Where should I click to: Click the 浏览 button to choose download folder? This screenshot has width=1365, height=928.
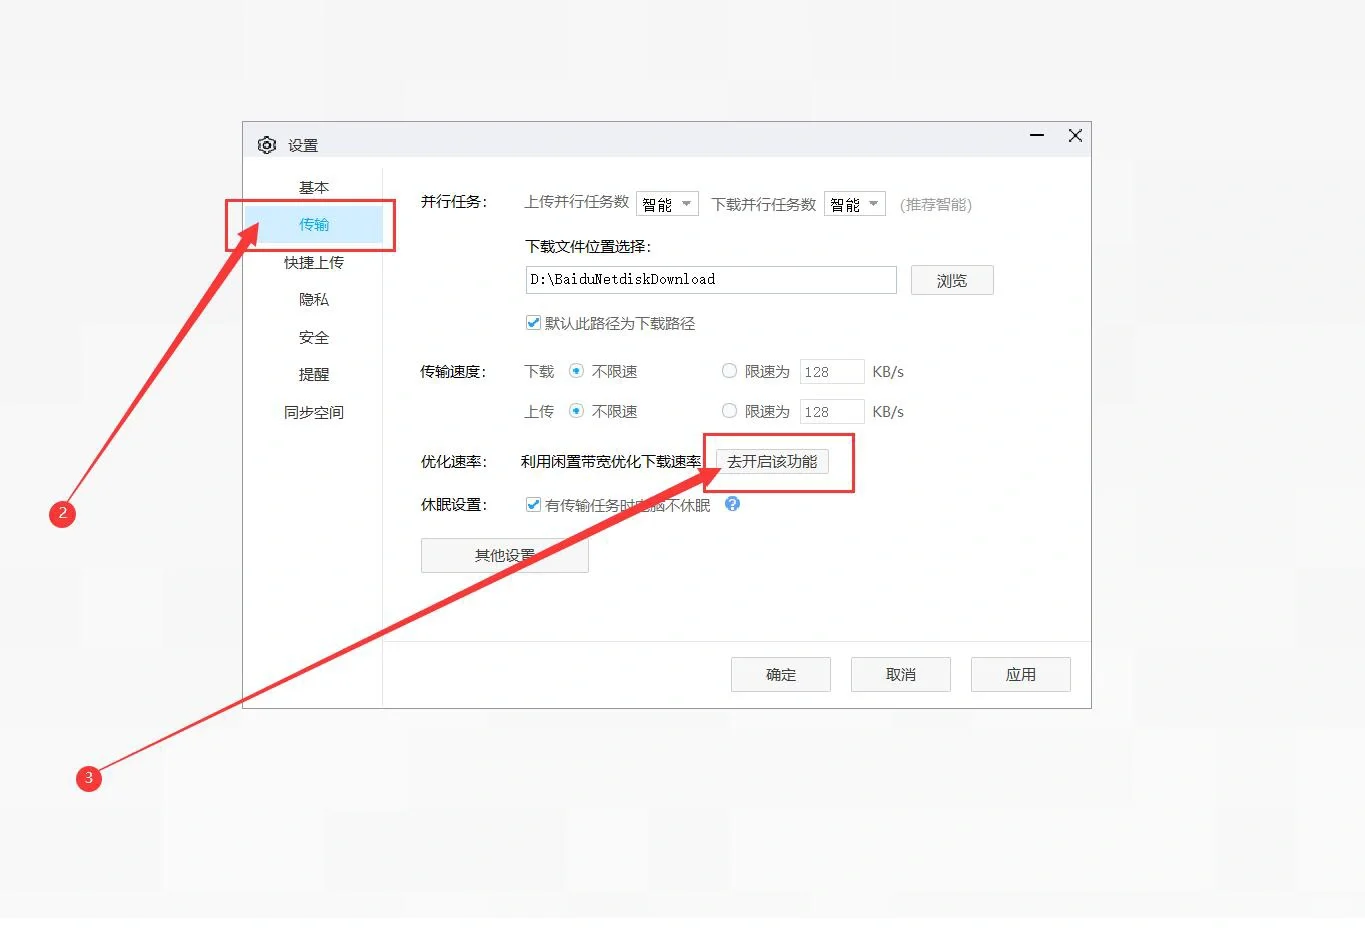tap(950, 279)
